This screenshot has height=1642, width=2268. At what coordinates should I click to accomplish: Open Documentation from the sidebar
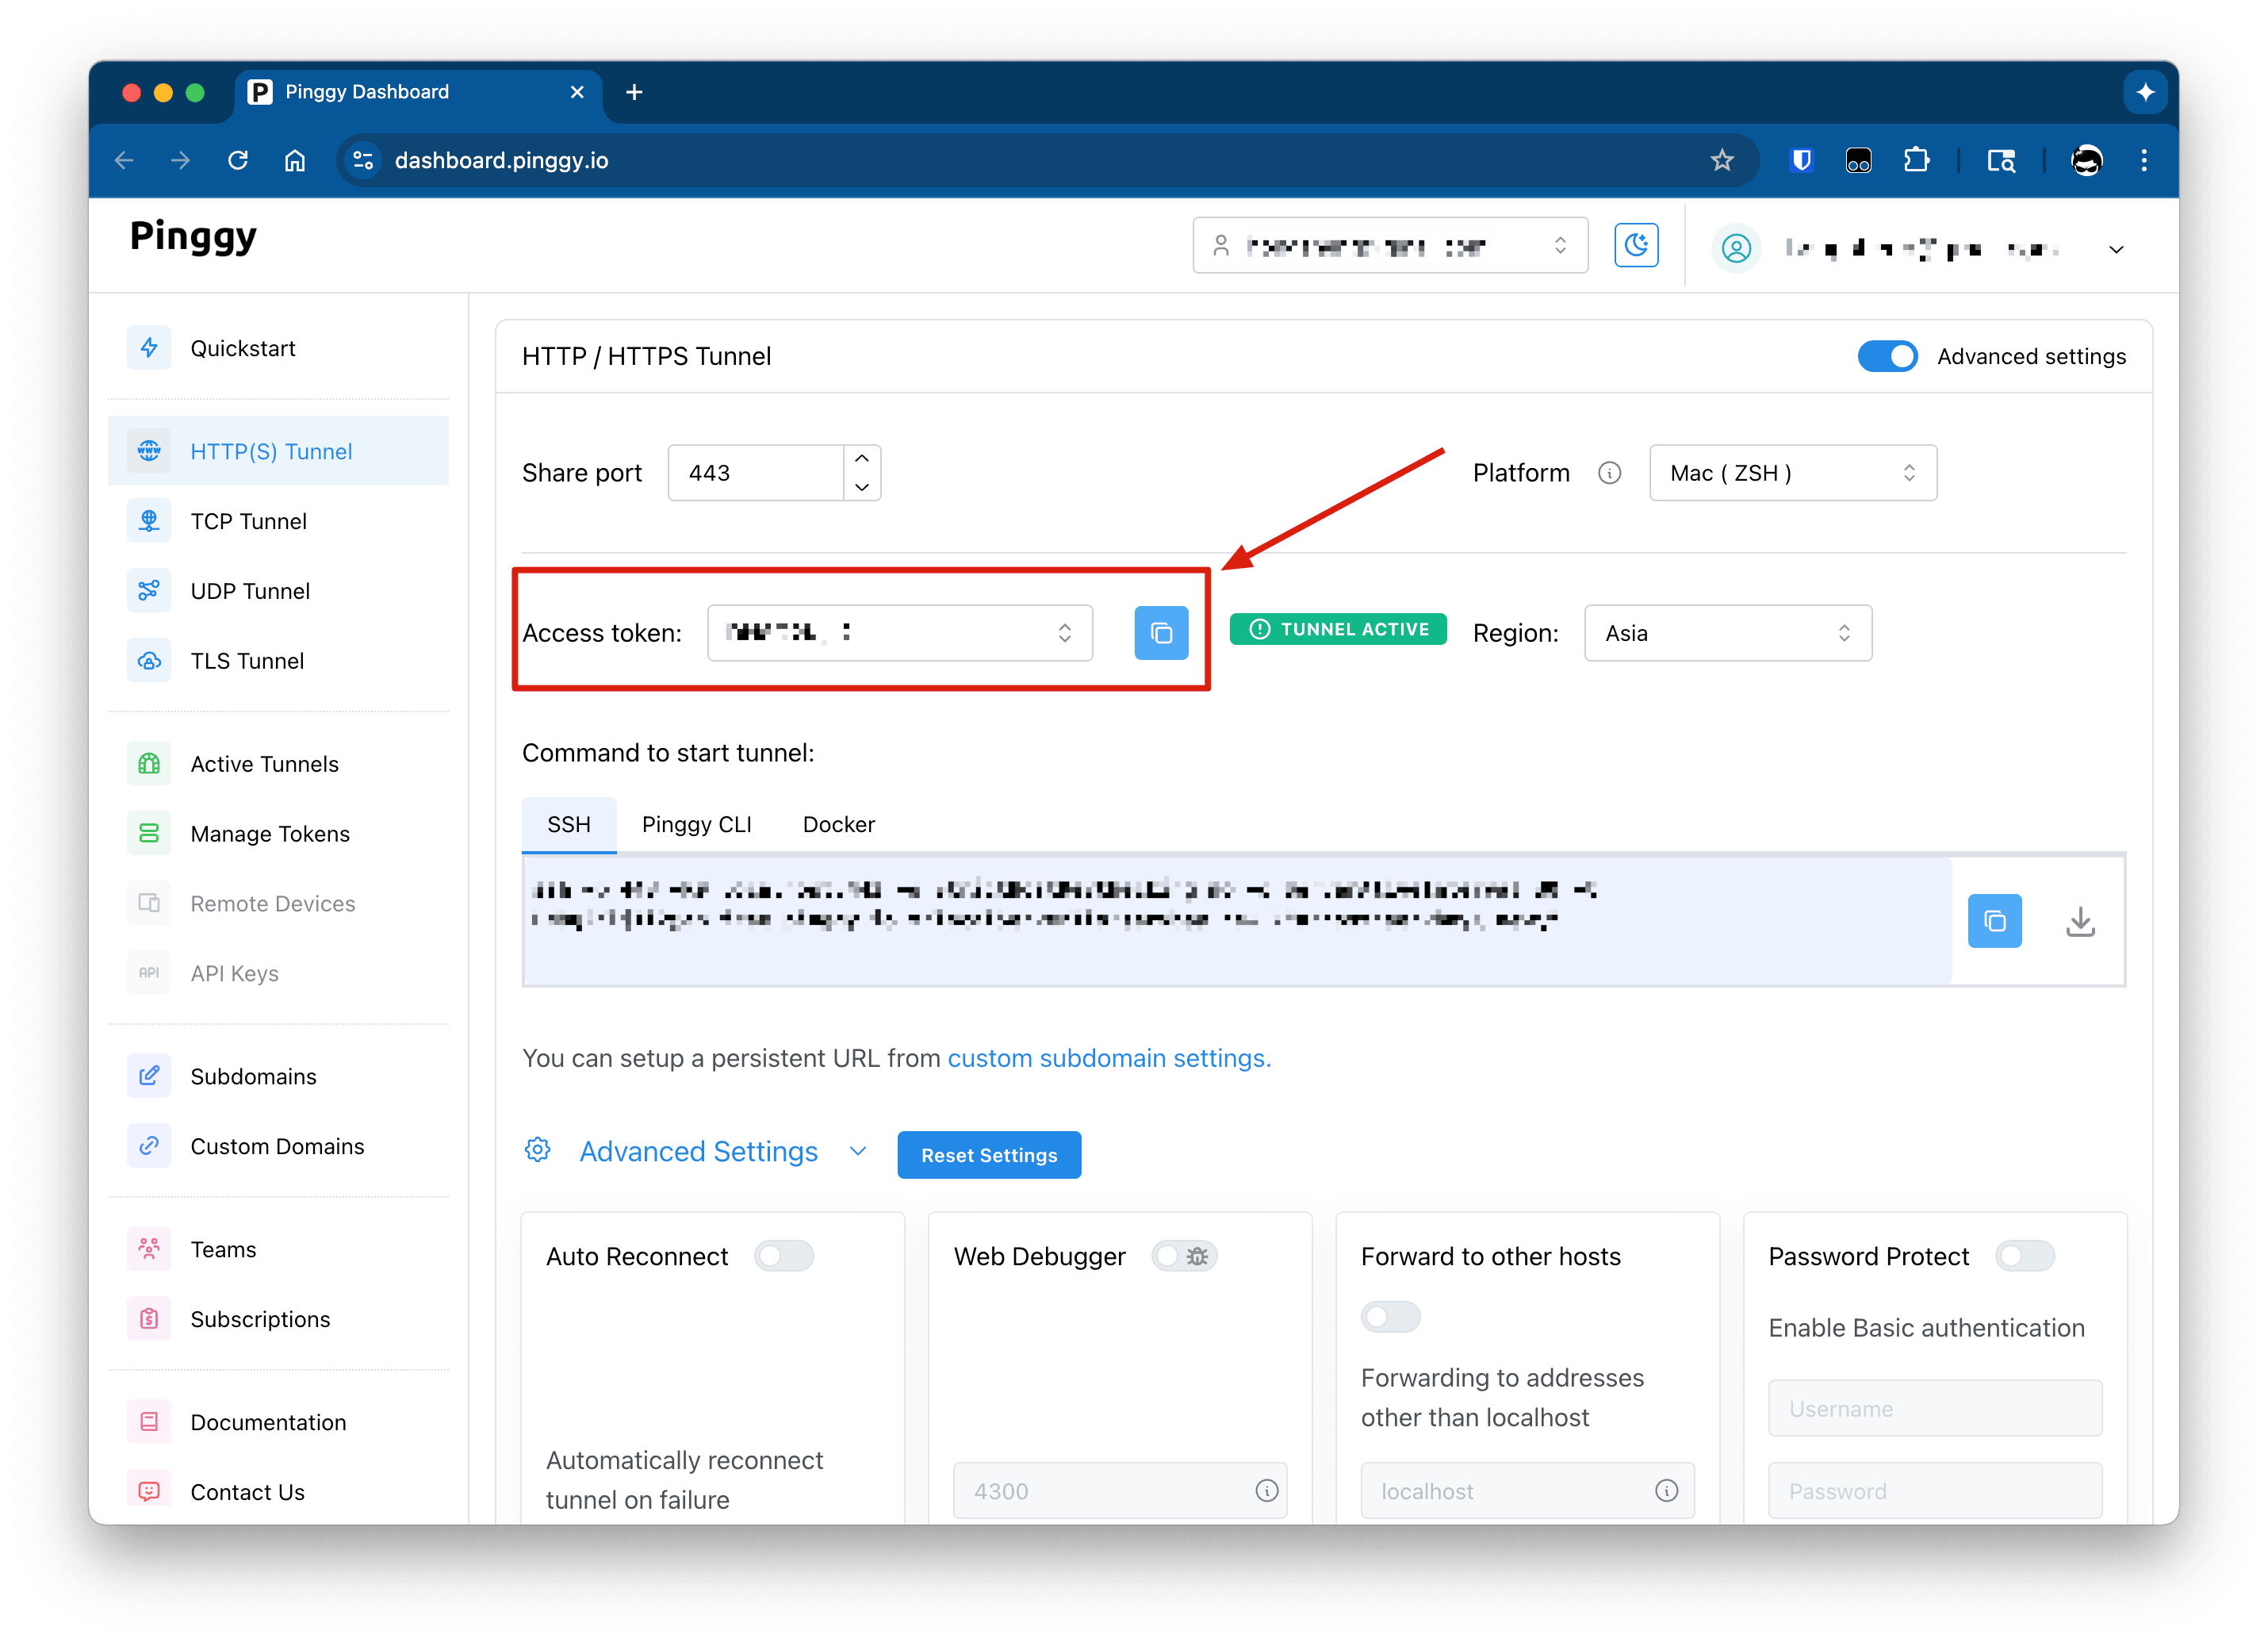coord(278,1422)
